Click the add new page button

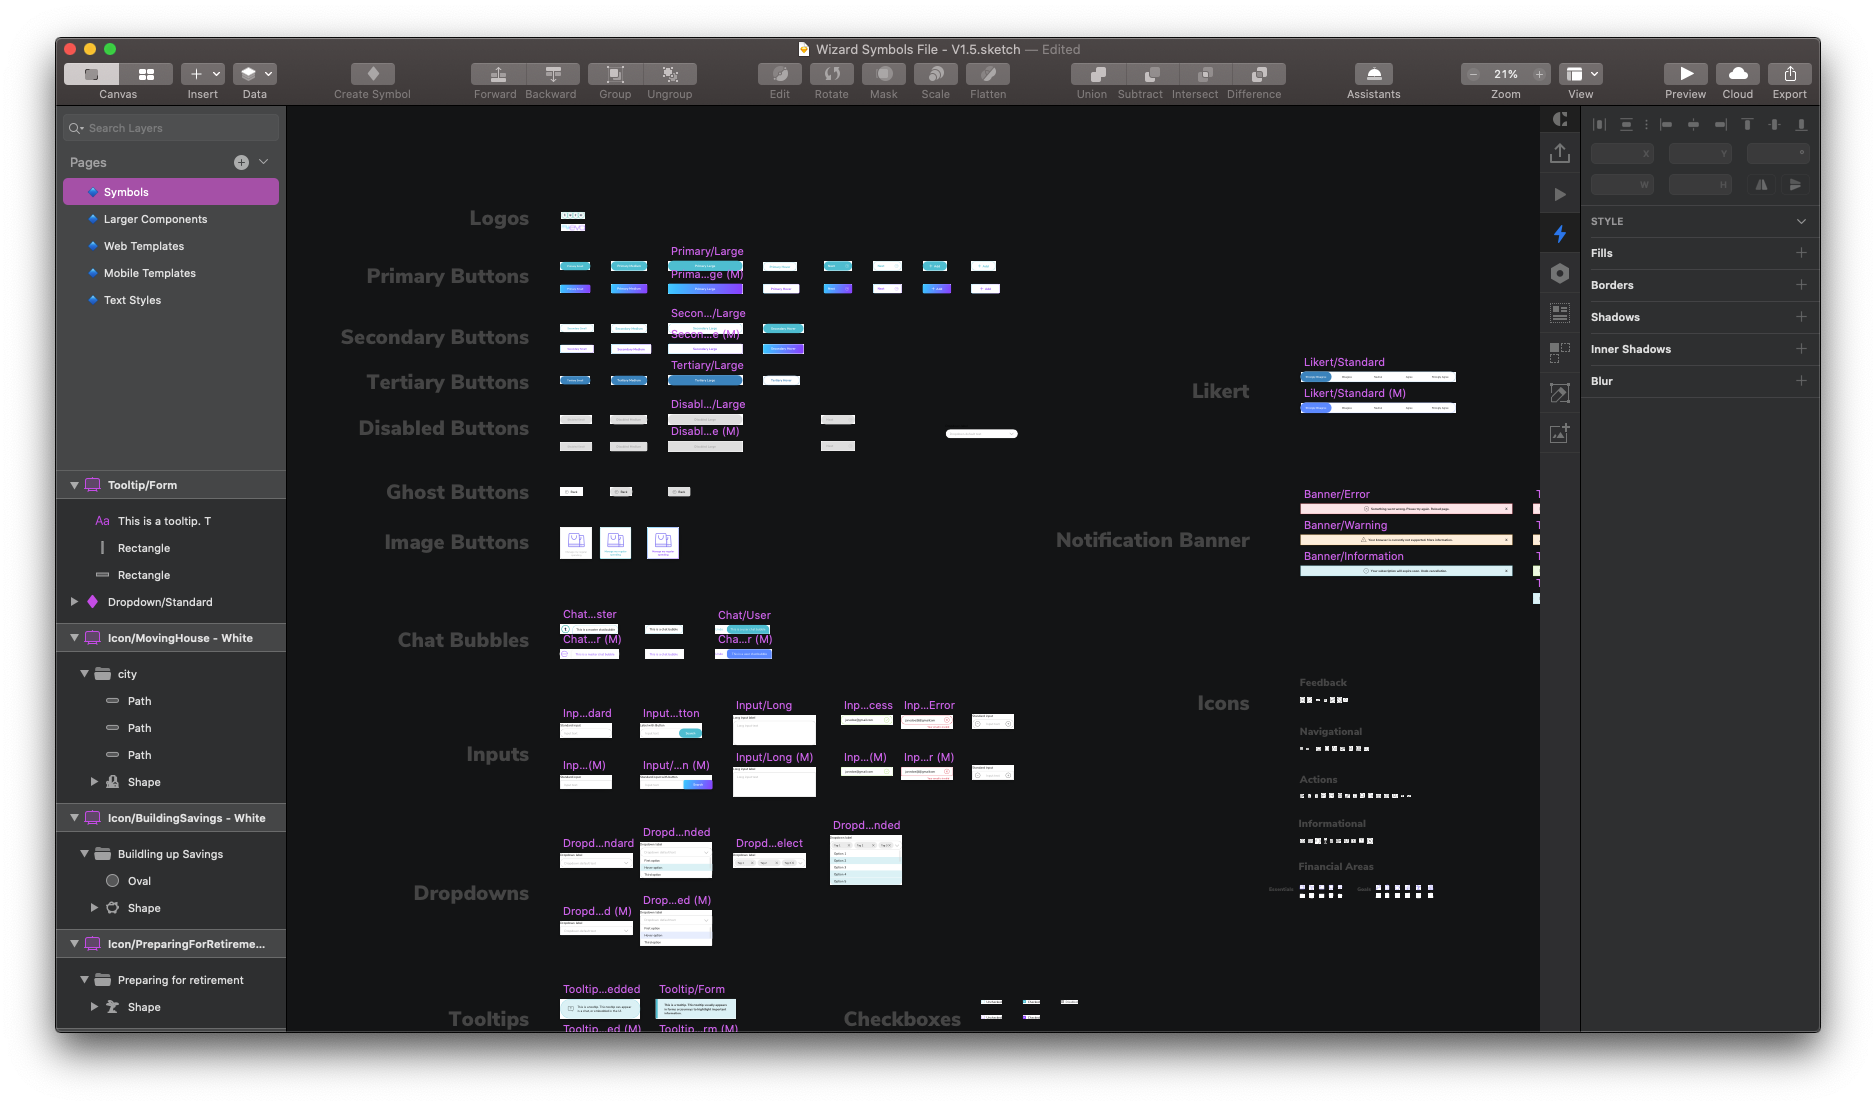241,162
